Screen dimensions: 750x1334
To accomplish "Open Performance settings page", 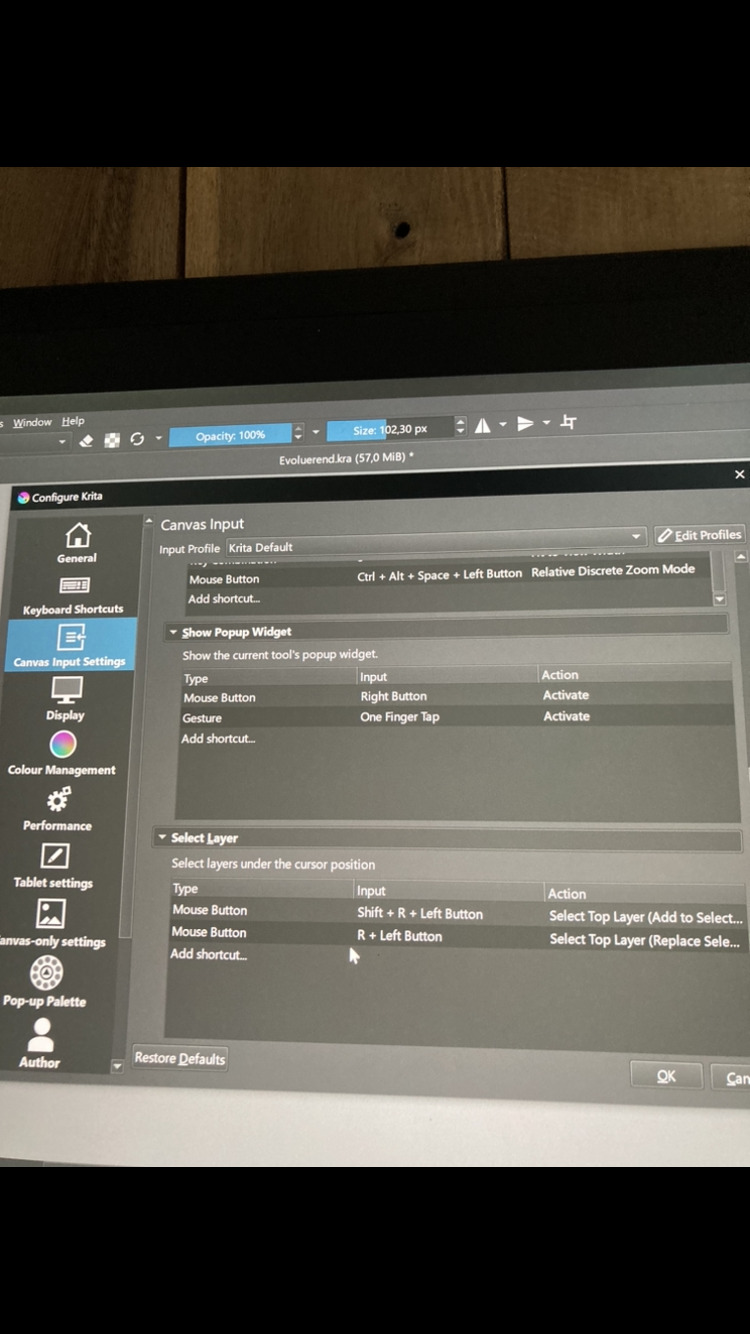I will pos(58,810).
